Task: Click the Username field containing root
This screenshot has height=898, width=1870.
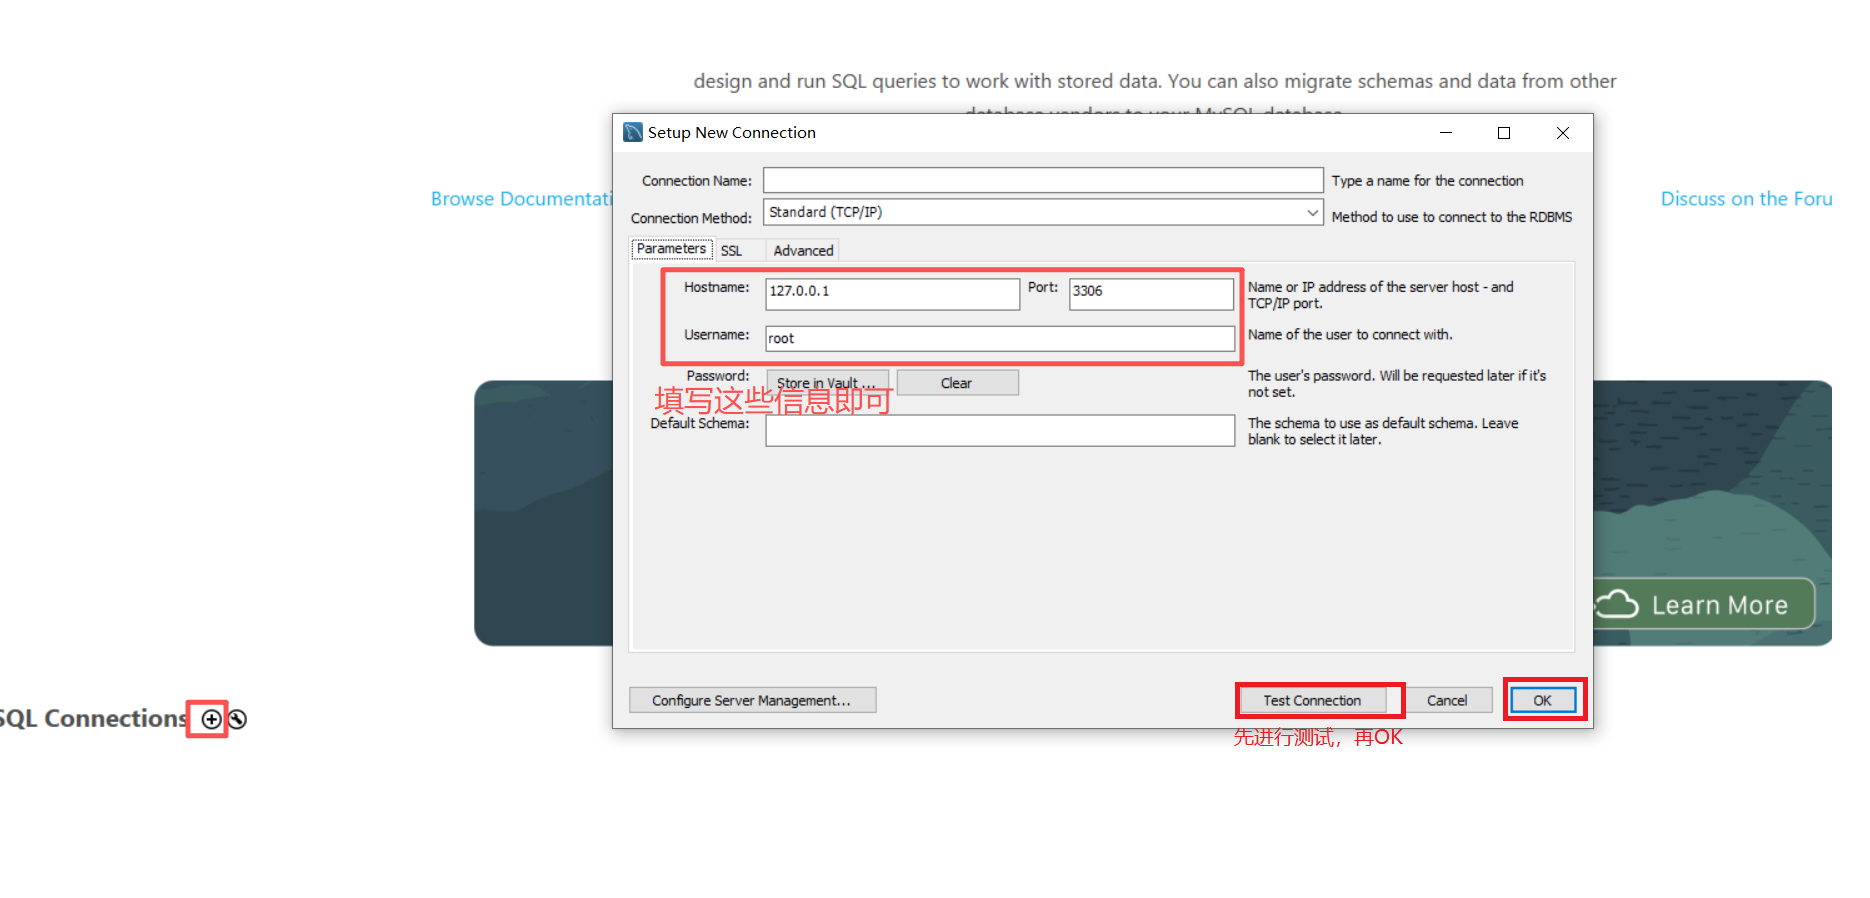Action: 1000,339
